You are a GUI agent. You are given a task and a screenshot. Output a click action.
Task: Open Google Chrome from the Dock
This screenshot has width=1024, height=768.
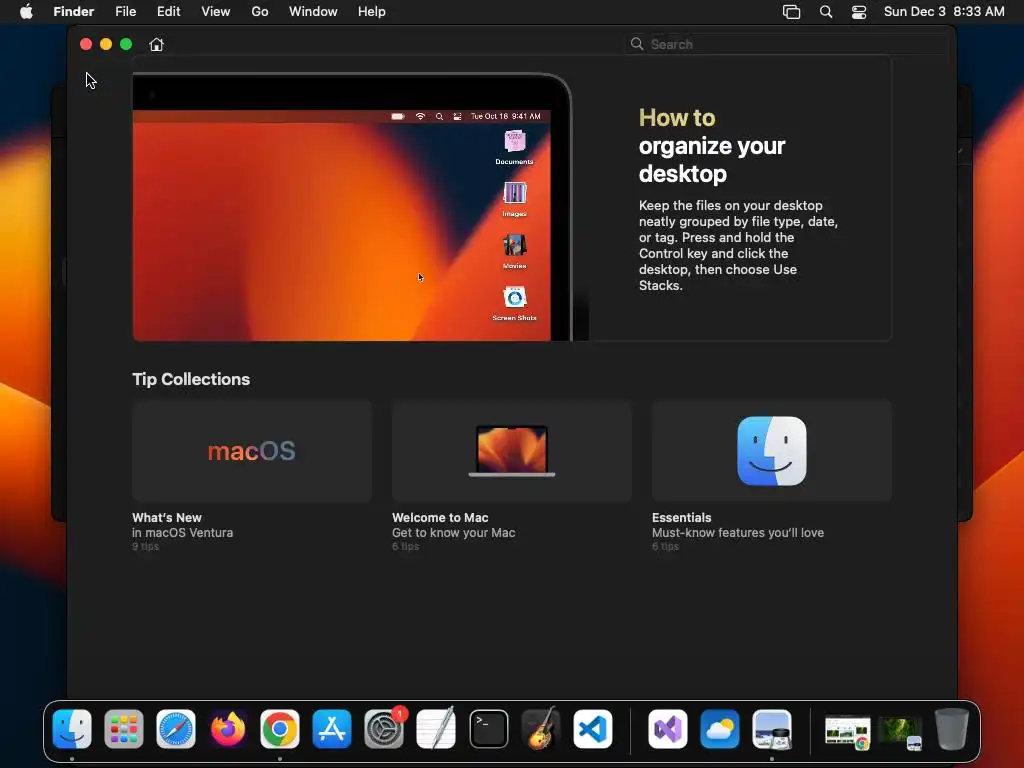tap(280, 728)
